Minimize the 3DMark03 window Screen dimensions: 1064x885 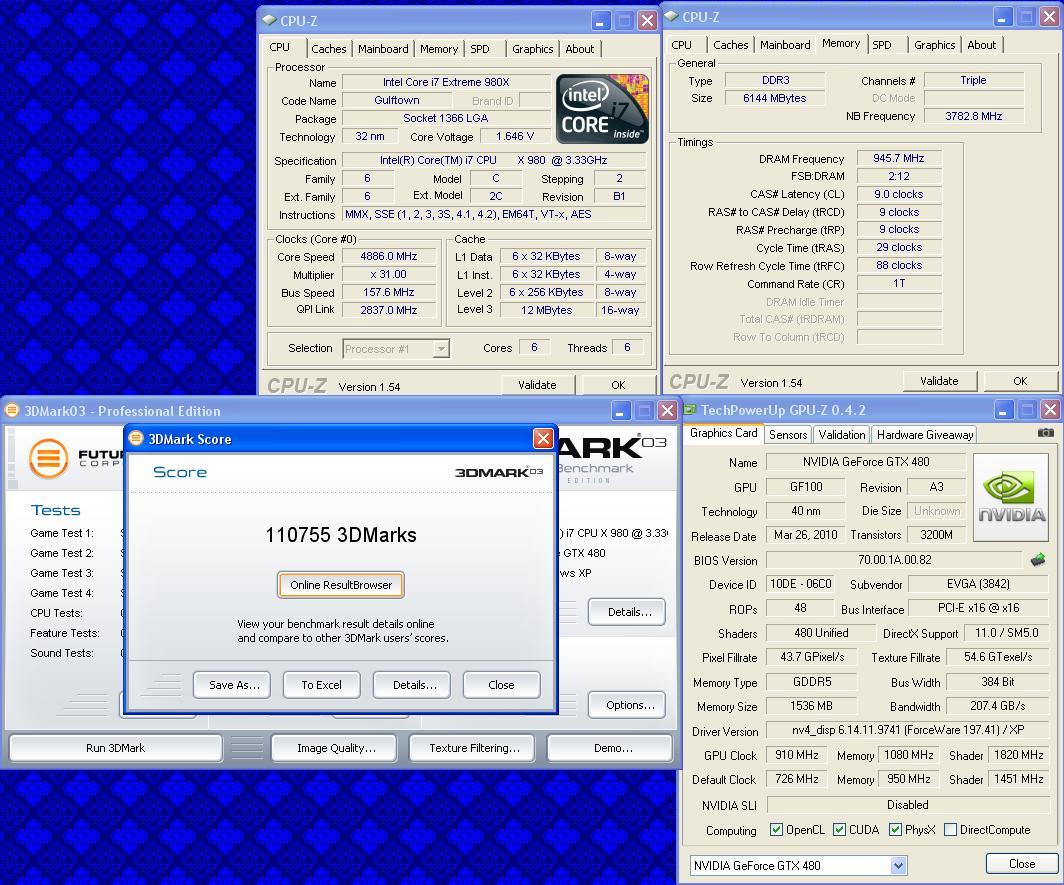[x=621, y=410]
